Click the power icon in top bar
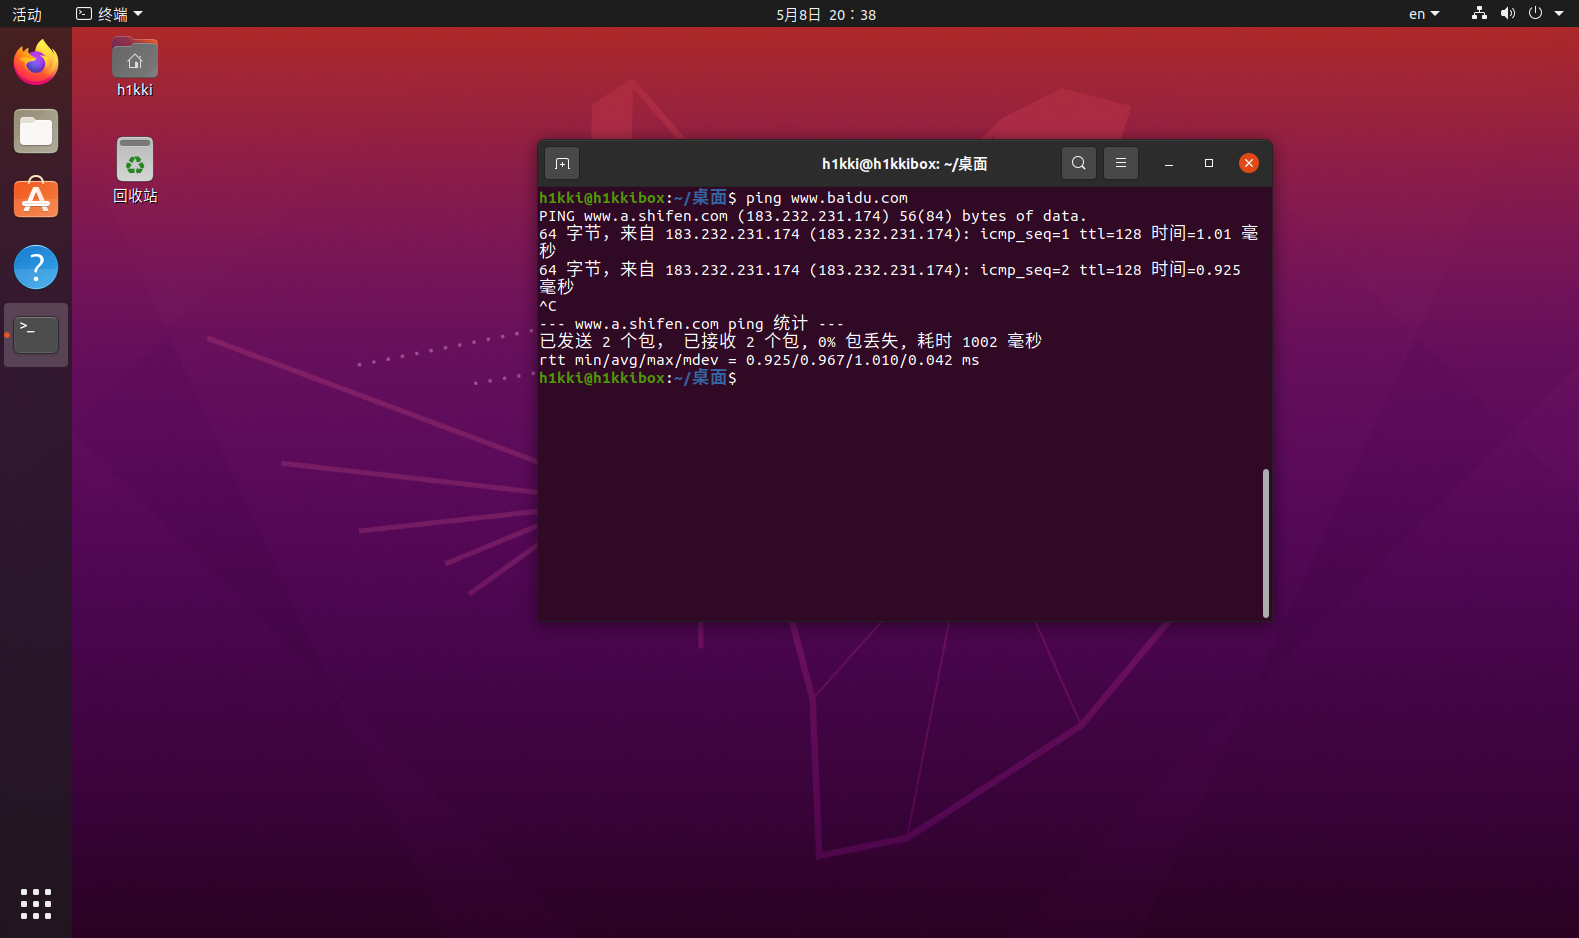 tap(1536, 14)
